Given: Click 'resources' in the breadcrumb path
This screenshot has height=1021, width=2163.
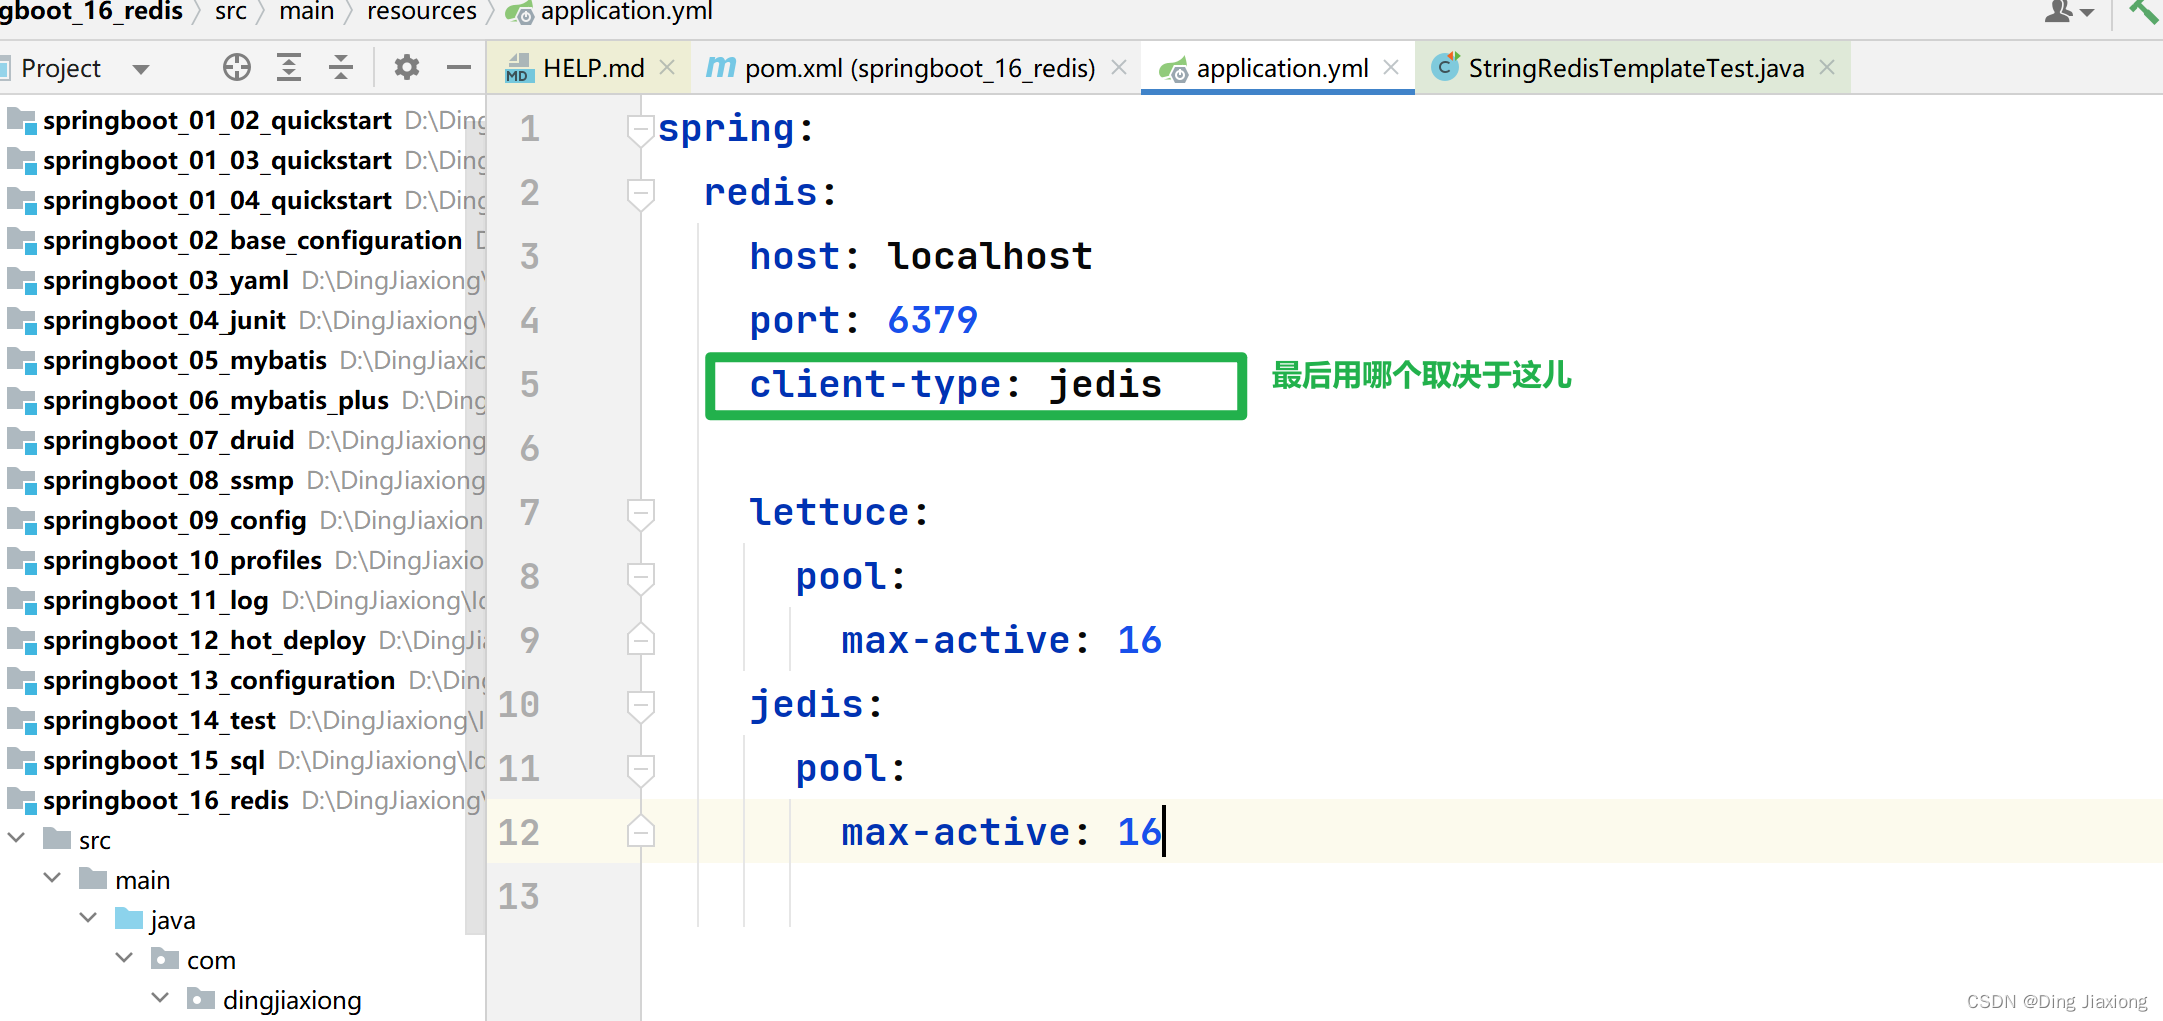Looking at the screenshot, I should click(x=422, y=11).
